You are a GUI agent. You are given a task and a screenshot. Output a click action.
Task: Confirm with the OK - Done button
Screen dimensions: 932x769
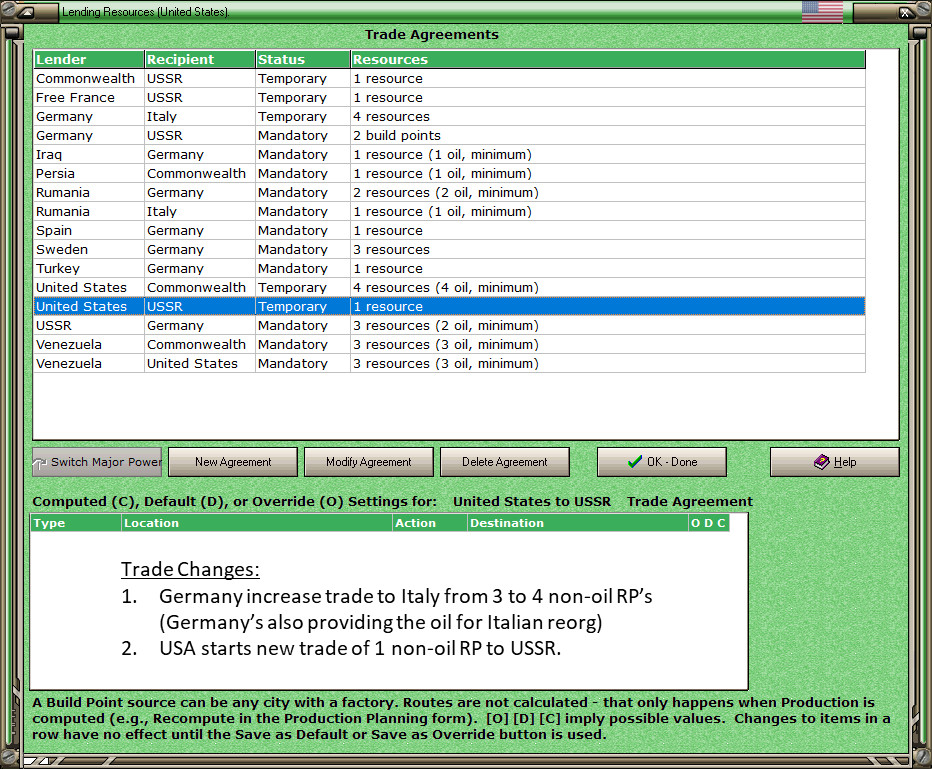coord(662,462)
